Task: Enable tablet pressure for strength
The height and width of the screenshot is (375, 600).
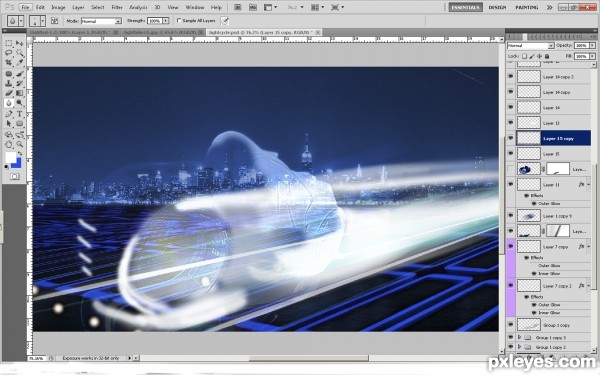Action: click(x=225, y=21)
